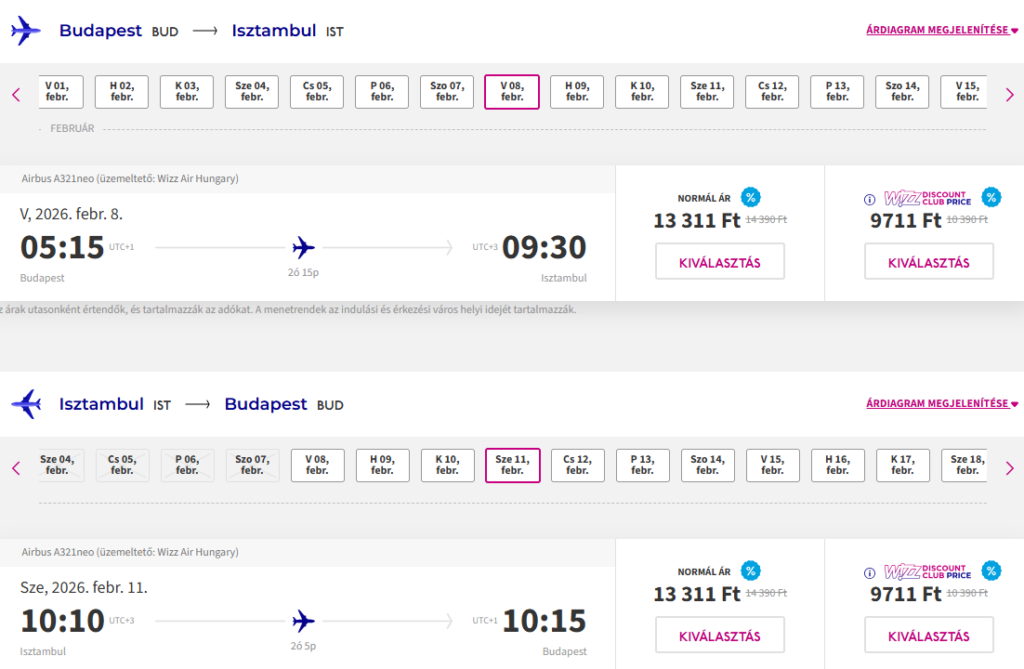Select outbound date H 09, febr.
1024x669 pixels.
[x=577, y=92]
